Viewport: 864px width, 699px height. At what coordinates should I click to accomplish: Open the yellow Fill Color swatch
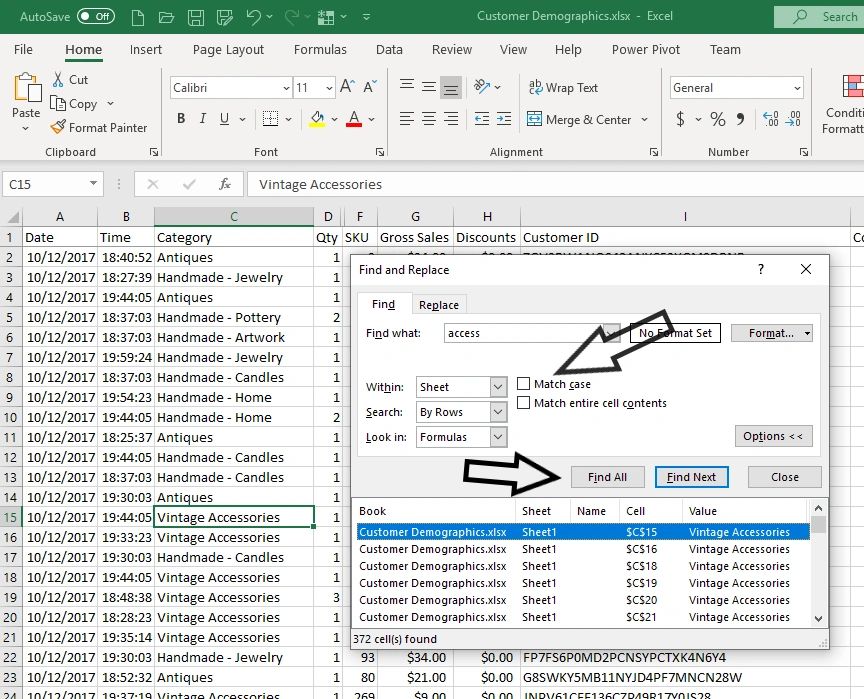coord(317,119)
